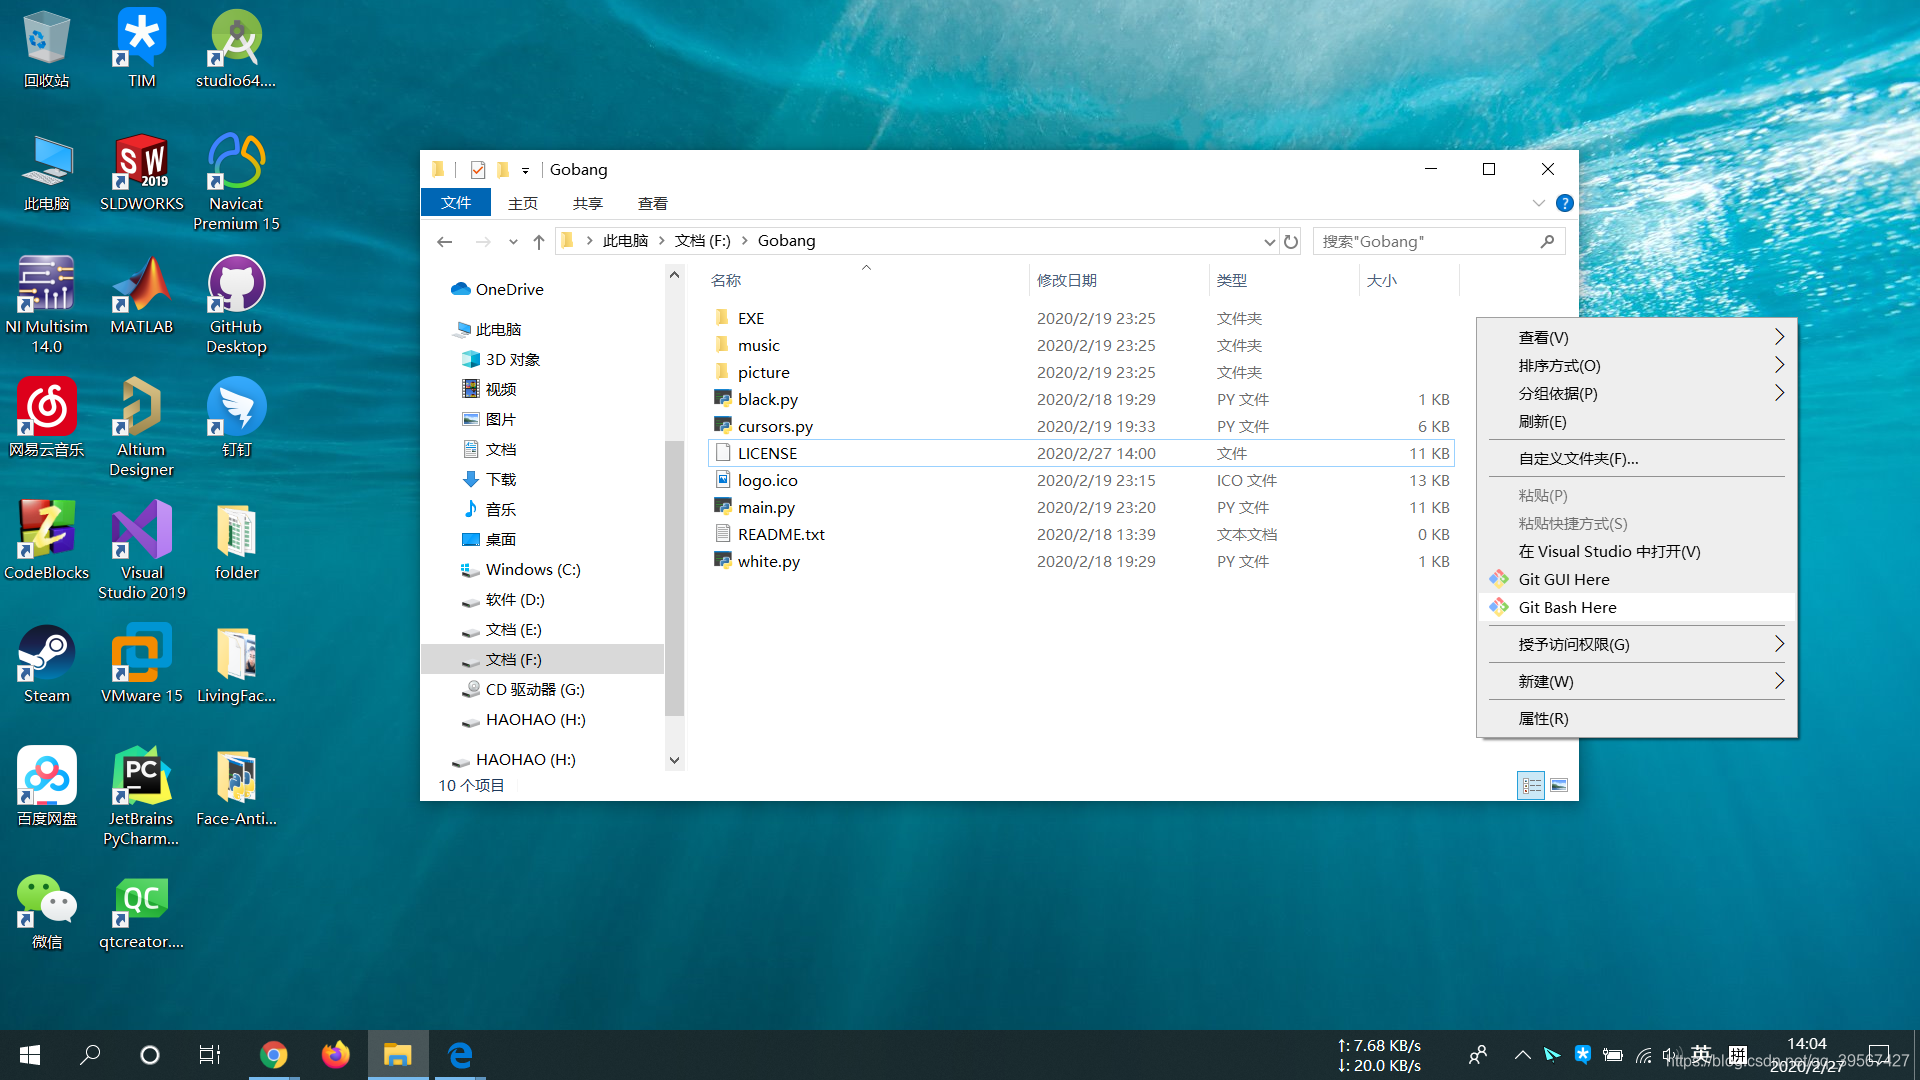
Task: Select 在 Visual Studio 中打开(V)
Action: click(1637, 551)
